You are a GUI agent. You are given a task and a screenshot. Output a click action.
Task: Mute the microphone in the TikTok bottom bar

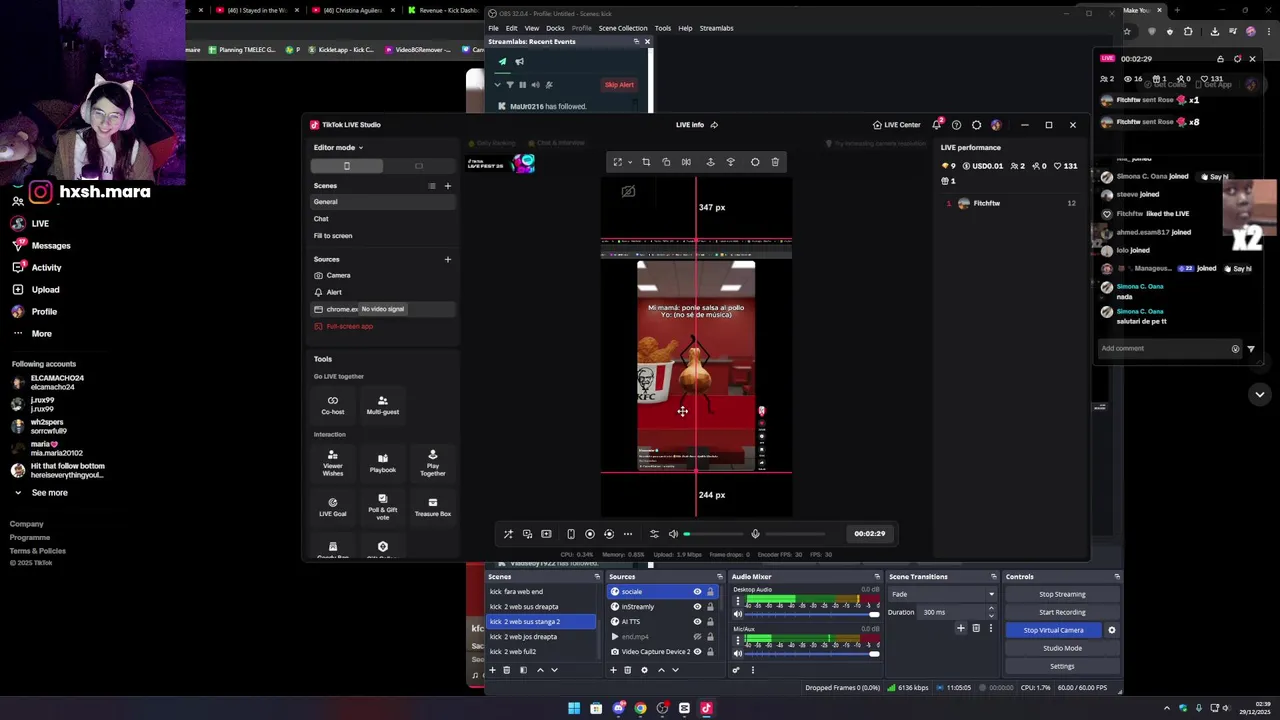click(x=755, y=534)
